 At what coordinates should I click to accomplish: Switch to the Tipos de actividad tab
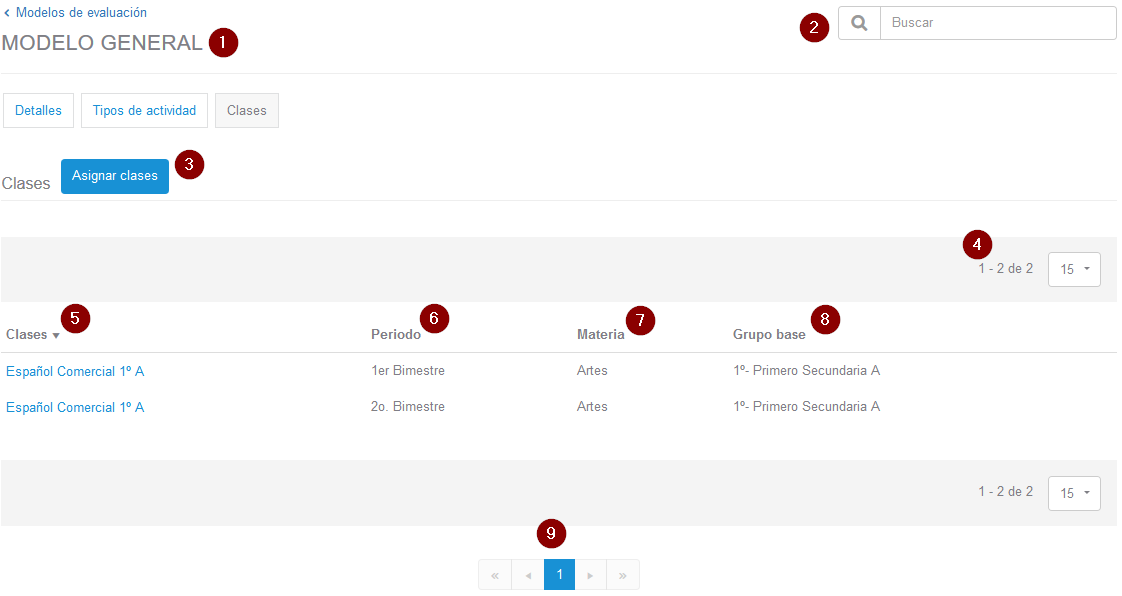point(144,111)
